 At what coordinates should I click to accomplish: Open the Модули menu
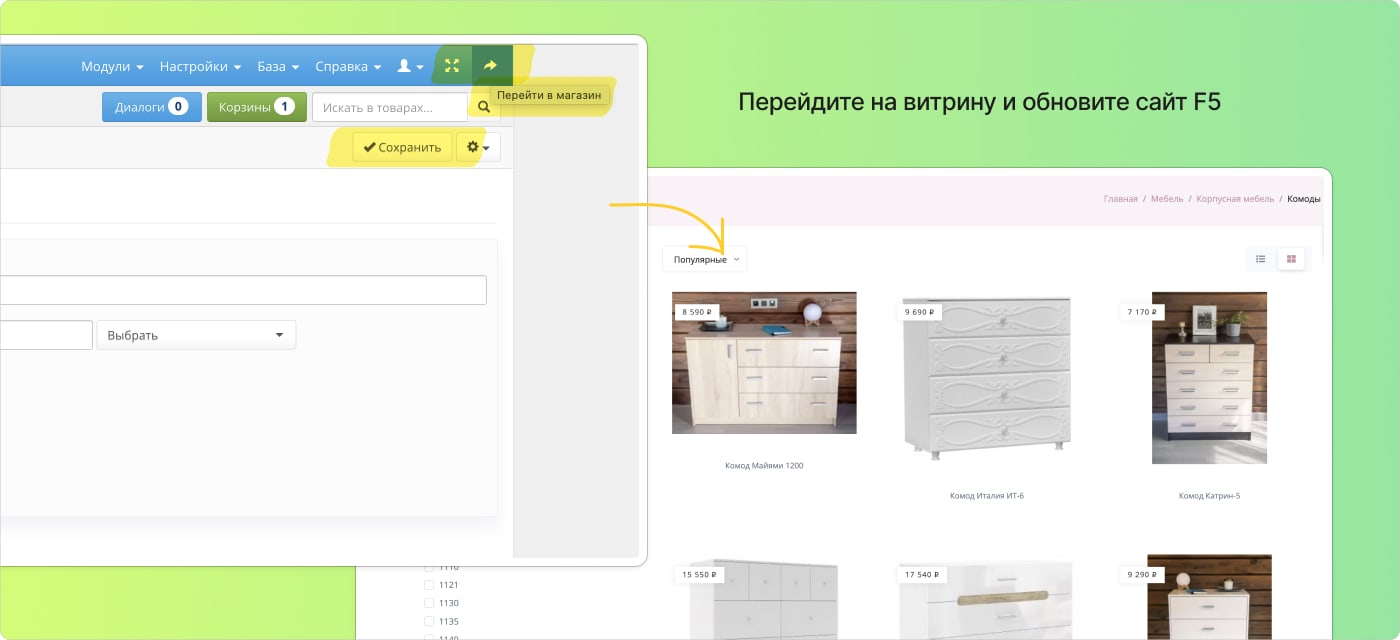pyautogui.click(x=112, y=66)
